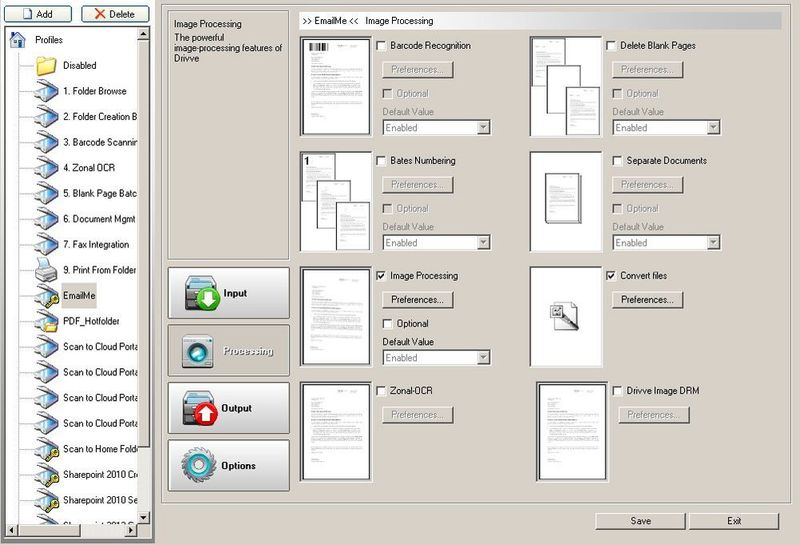This screenshot has width=800, height=545.
Task: Click the Processing washing machine icon
Action: coord(197,352)
